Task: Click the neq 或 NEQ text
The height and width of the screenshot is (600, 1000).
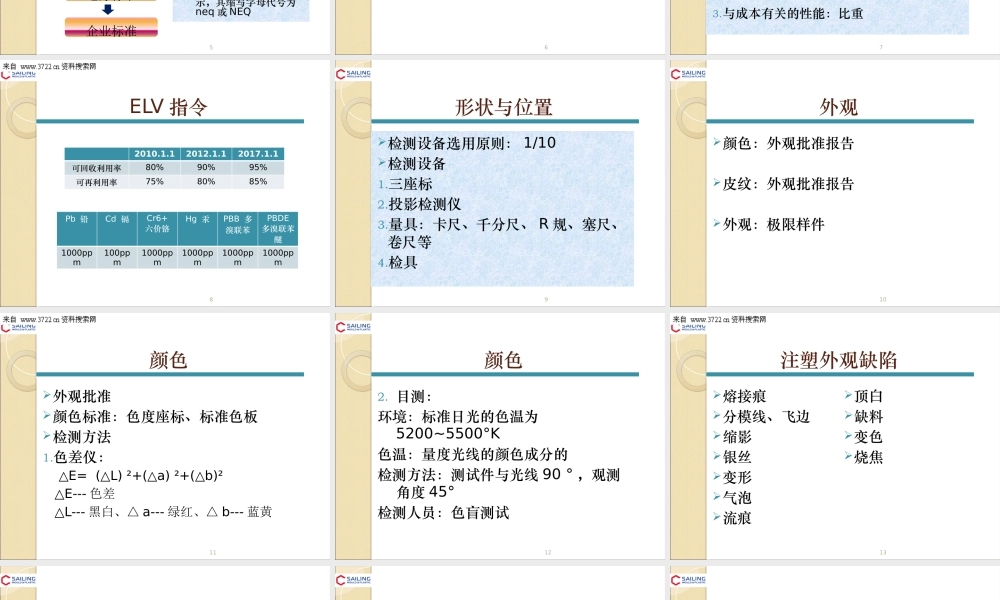Action: tap(223, 11)
